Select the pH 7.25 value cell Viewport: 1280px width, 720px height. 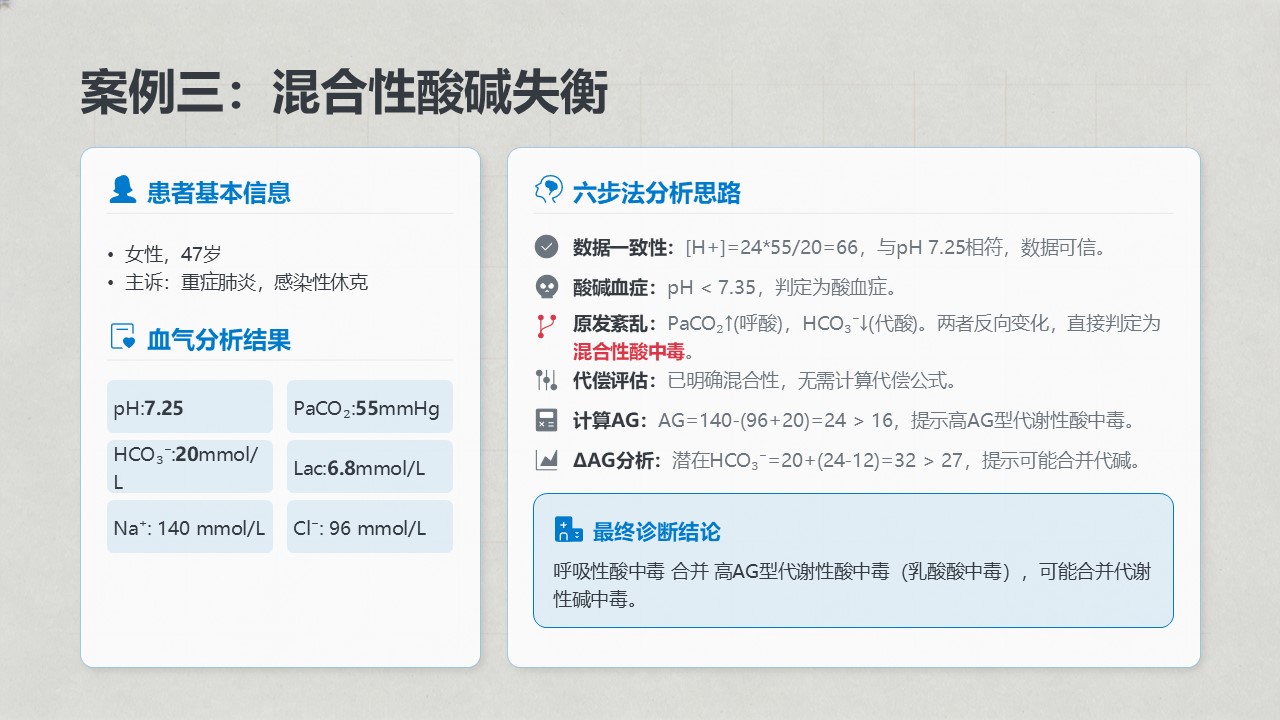tap(190, 407)
